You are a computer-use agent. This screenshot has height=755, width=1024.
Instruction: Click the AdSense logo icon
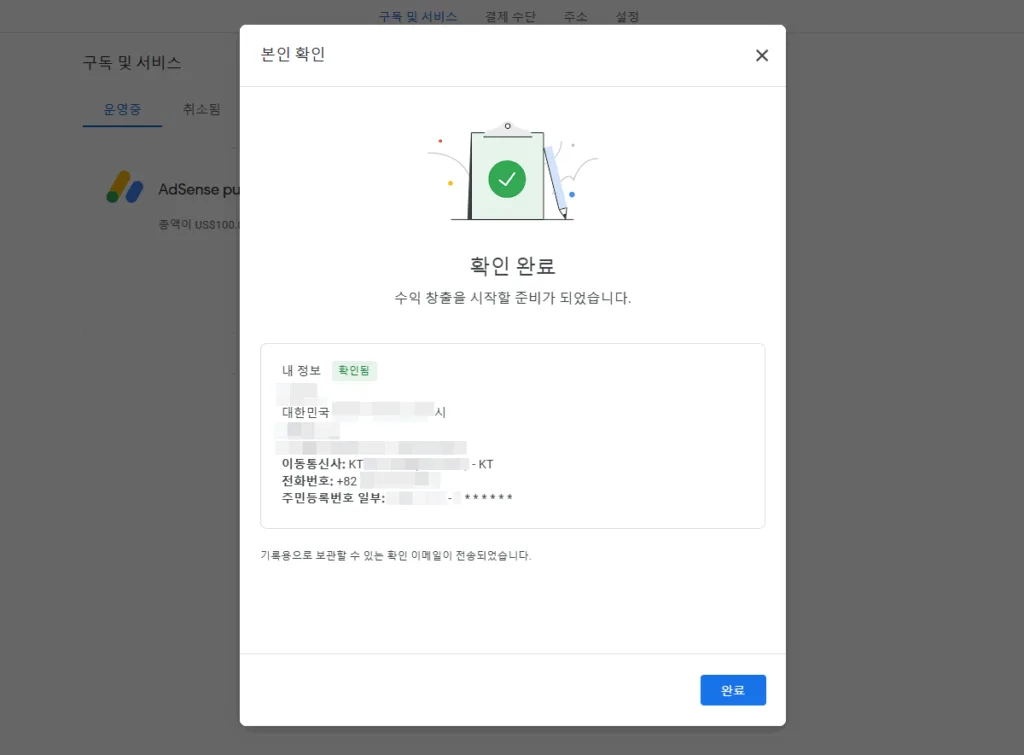(125, 187)
